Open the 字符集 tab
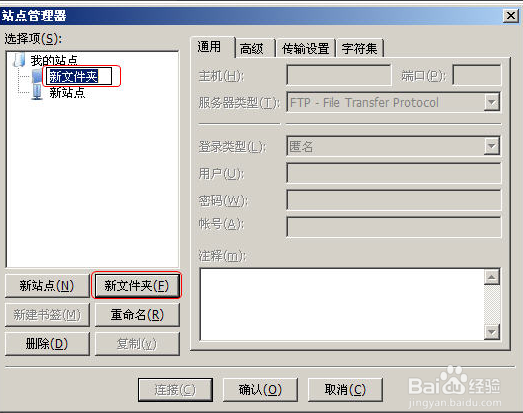The height and width of the screenshot is (413, 523). click(x=360, y=49)
